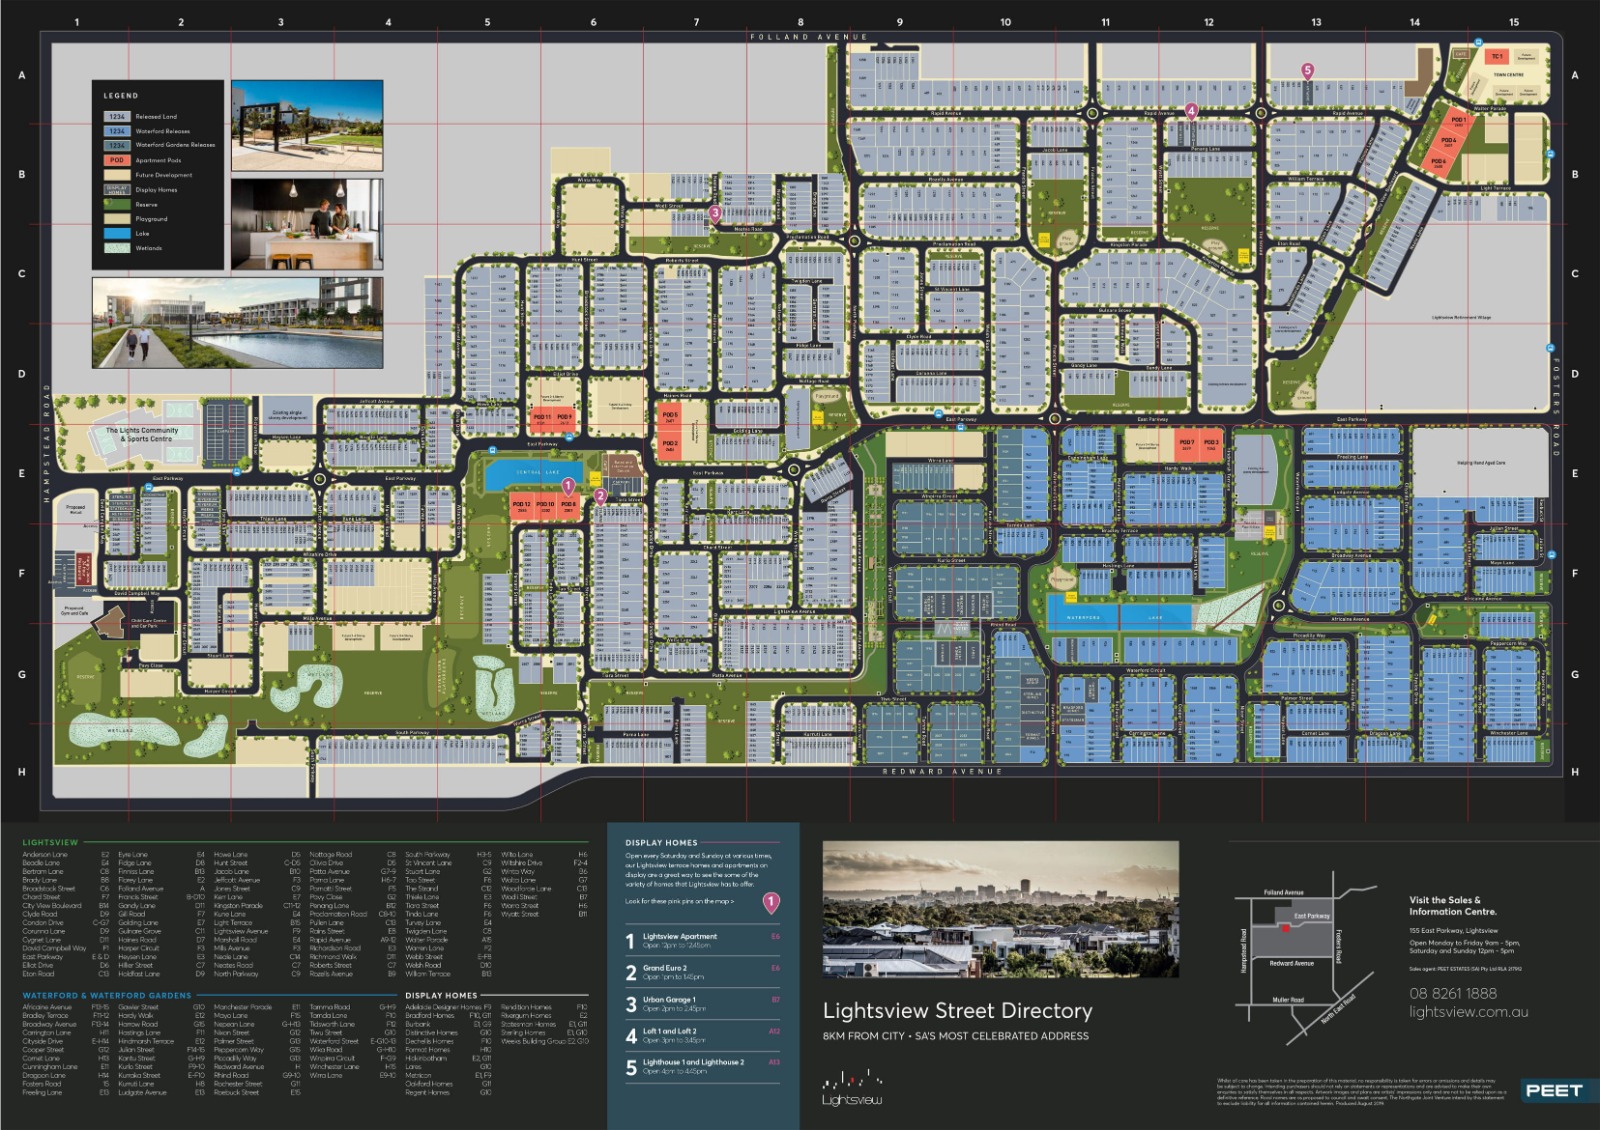
Task: Toggle the Wetlands legend entry
Action: (149, 248)
